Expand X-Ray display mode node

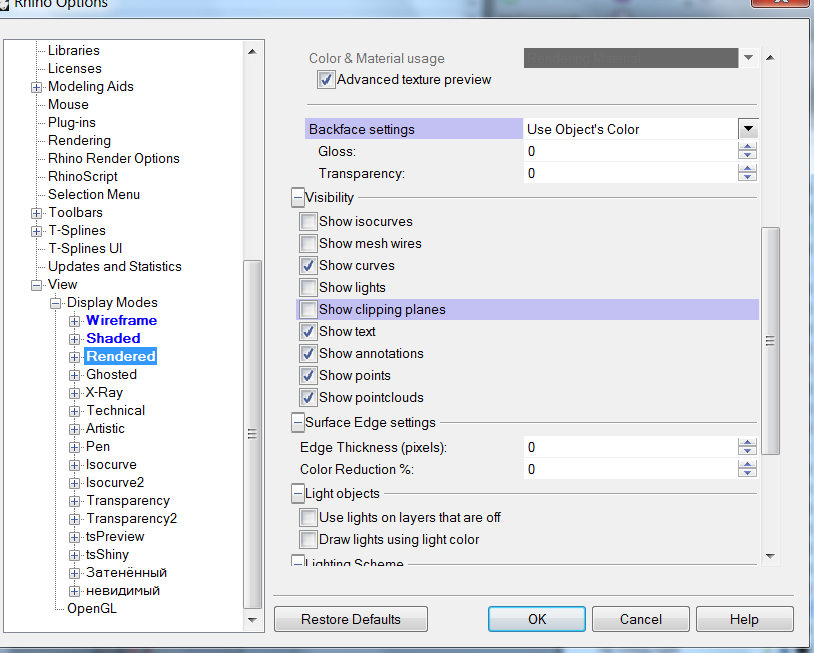pos(74,393)
